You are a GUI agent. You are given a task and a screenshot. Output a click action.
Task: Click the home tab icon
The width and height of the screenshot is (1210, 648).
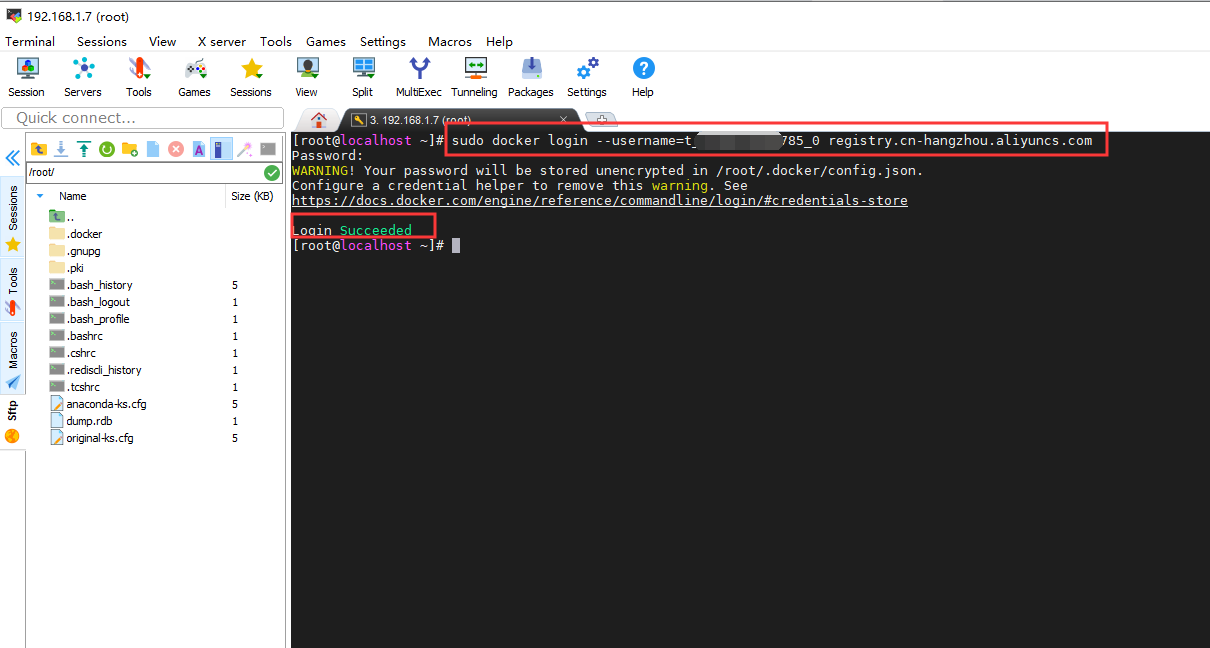pos(319,120)
